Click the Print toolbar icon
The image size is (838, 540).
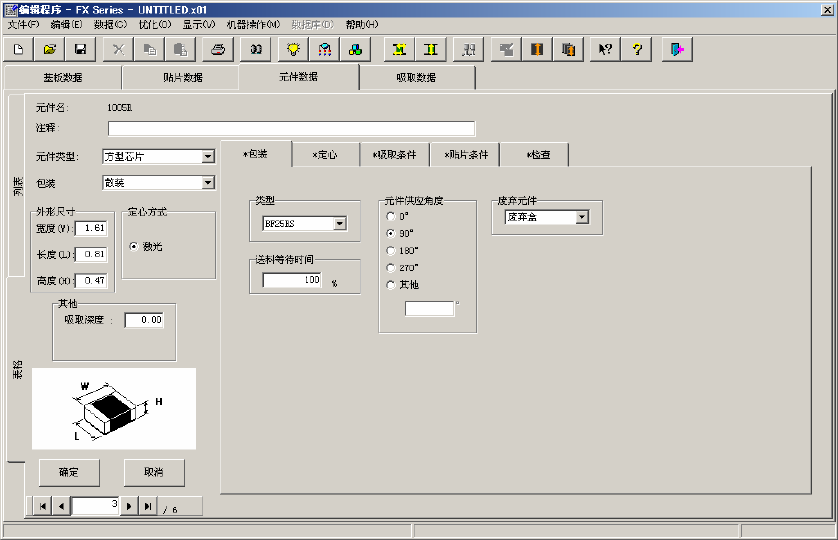(x=219, y=48)
